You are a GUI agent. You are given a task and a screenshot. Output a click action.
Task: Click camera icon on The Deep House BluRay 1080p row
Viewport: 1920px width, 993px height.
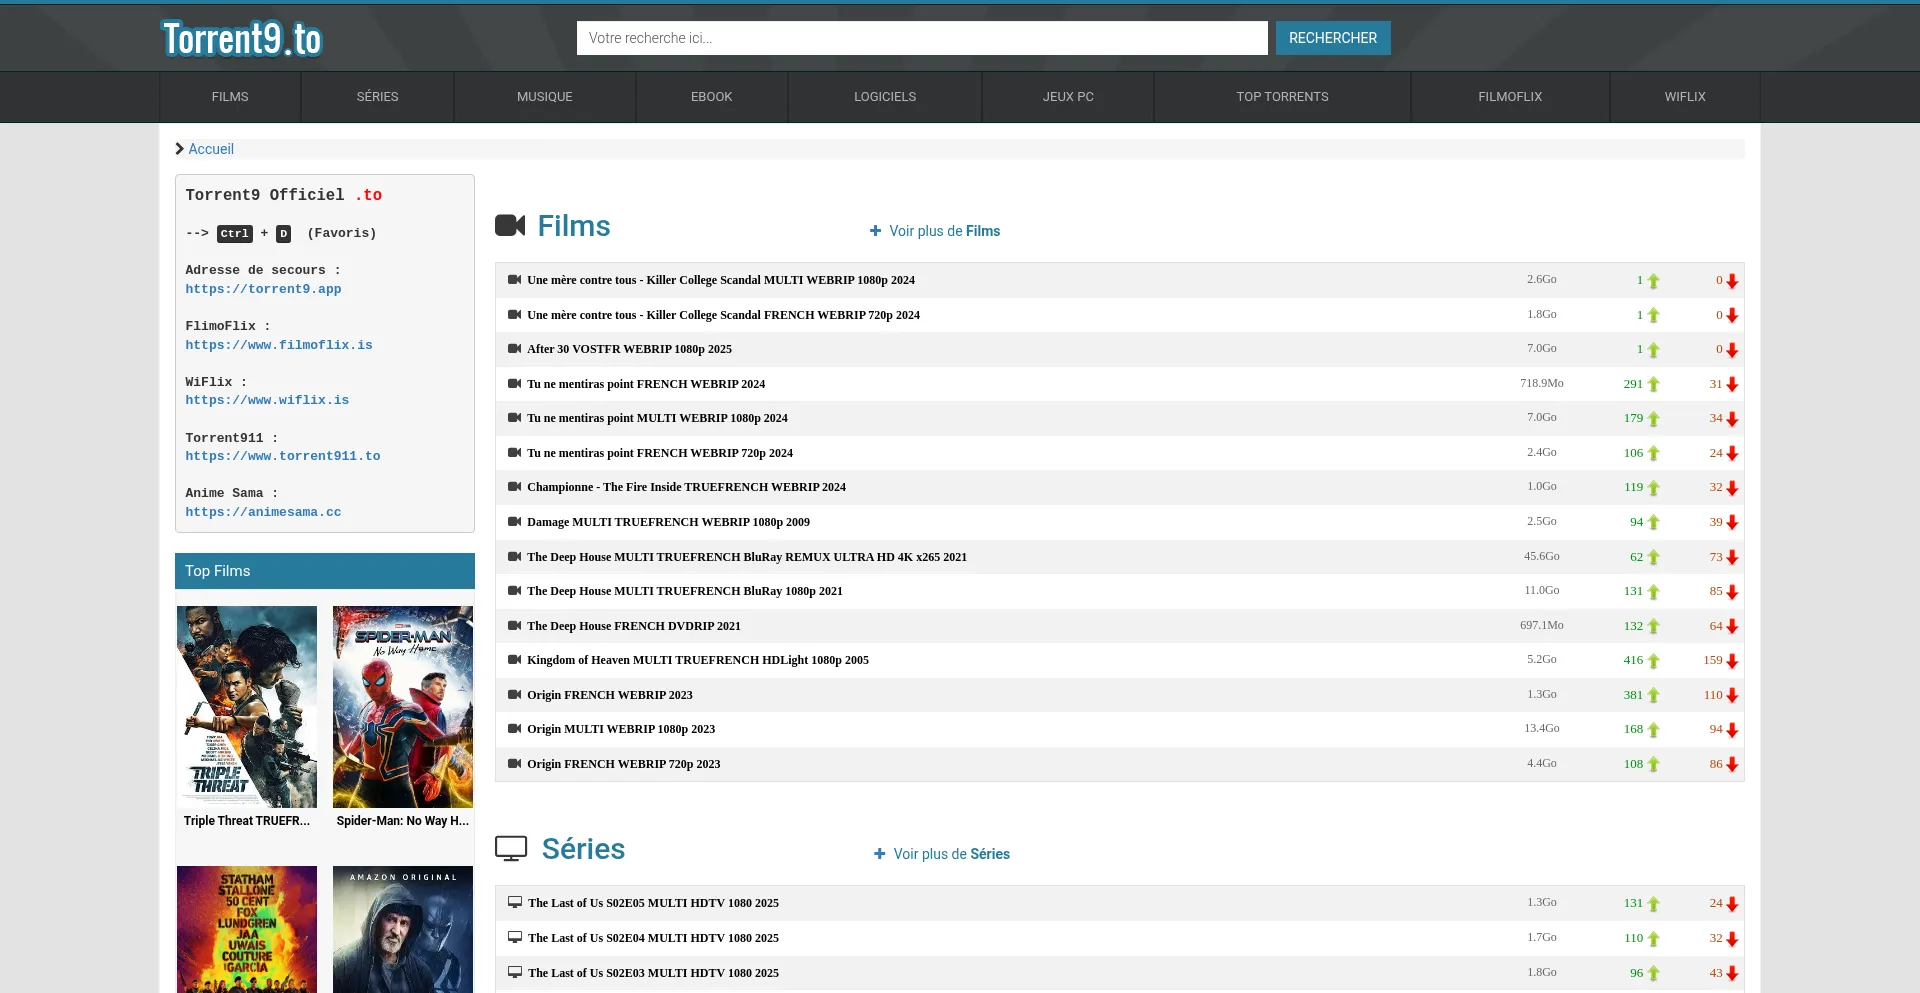(515, 591)
